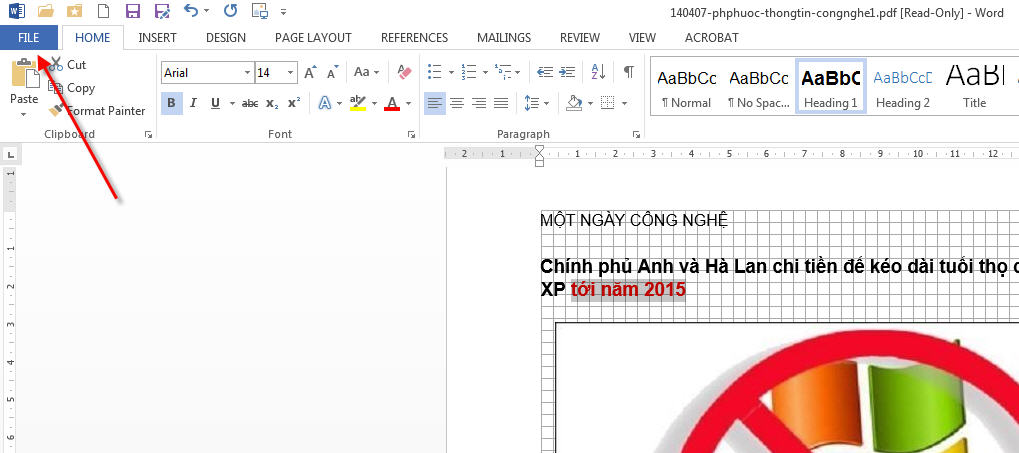Click the Center align icon
This screenshot has width=1019, height=453.
tap(457, 103)
